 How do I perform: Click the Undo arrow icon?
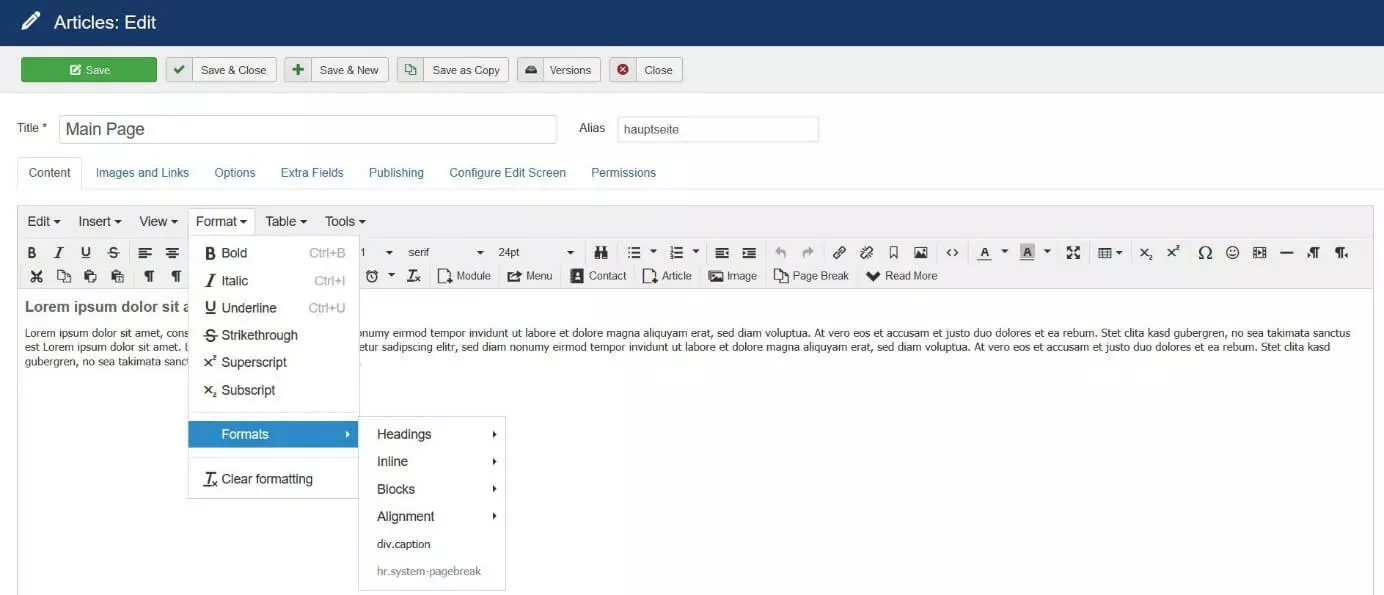point(781,253)
